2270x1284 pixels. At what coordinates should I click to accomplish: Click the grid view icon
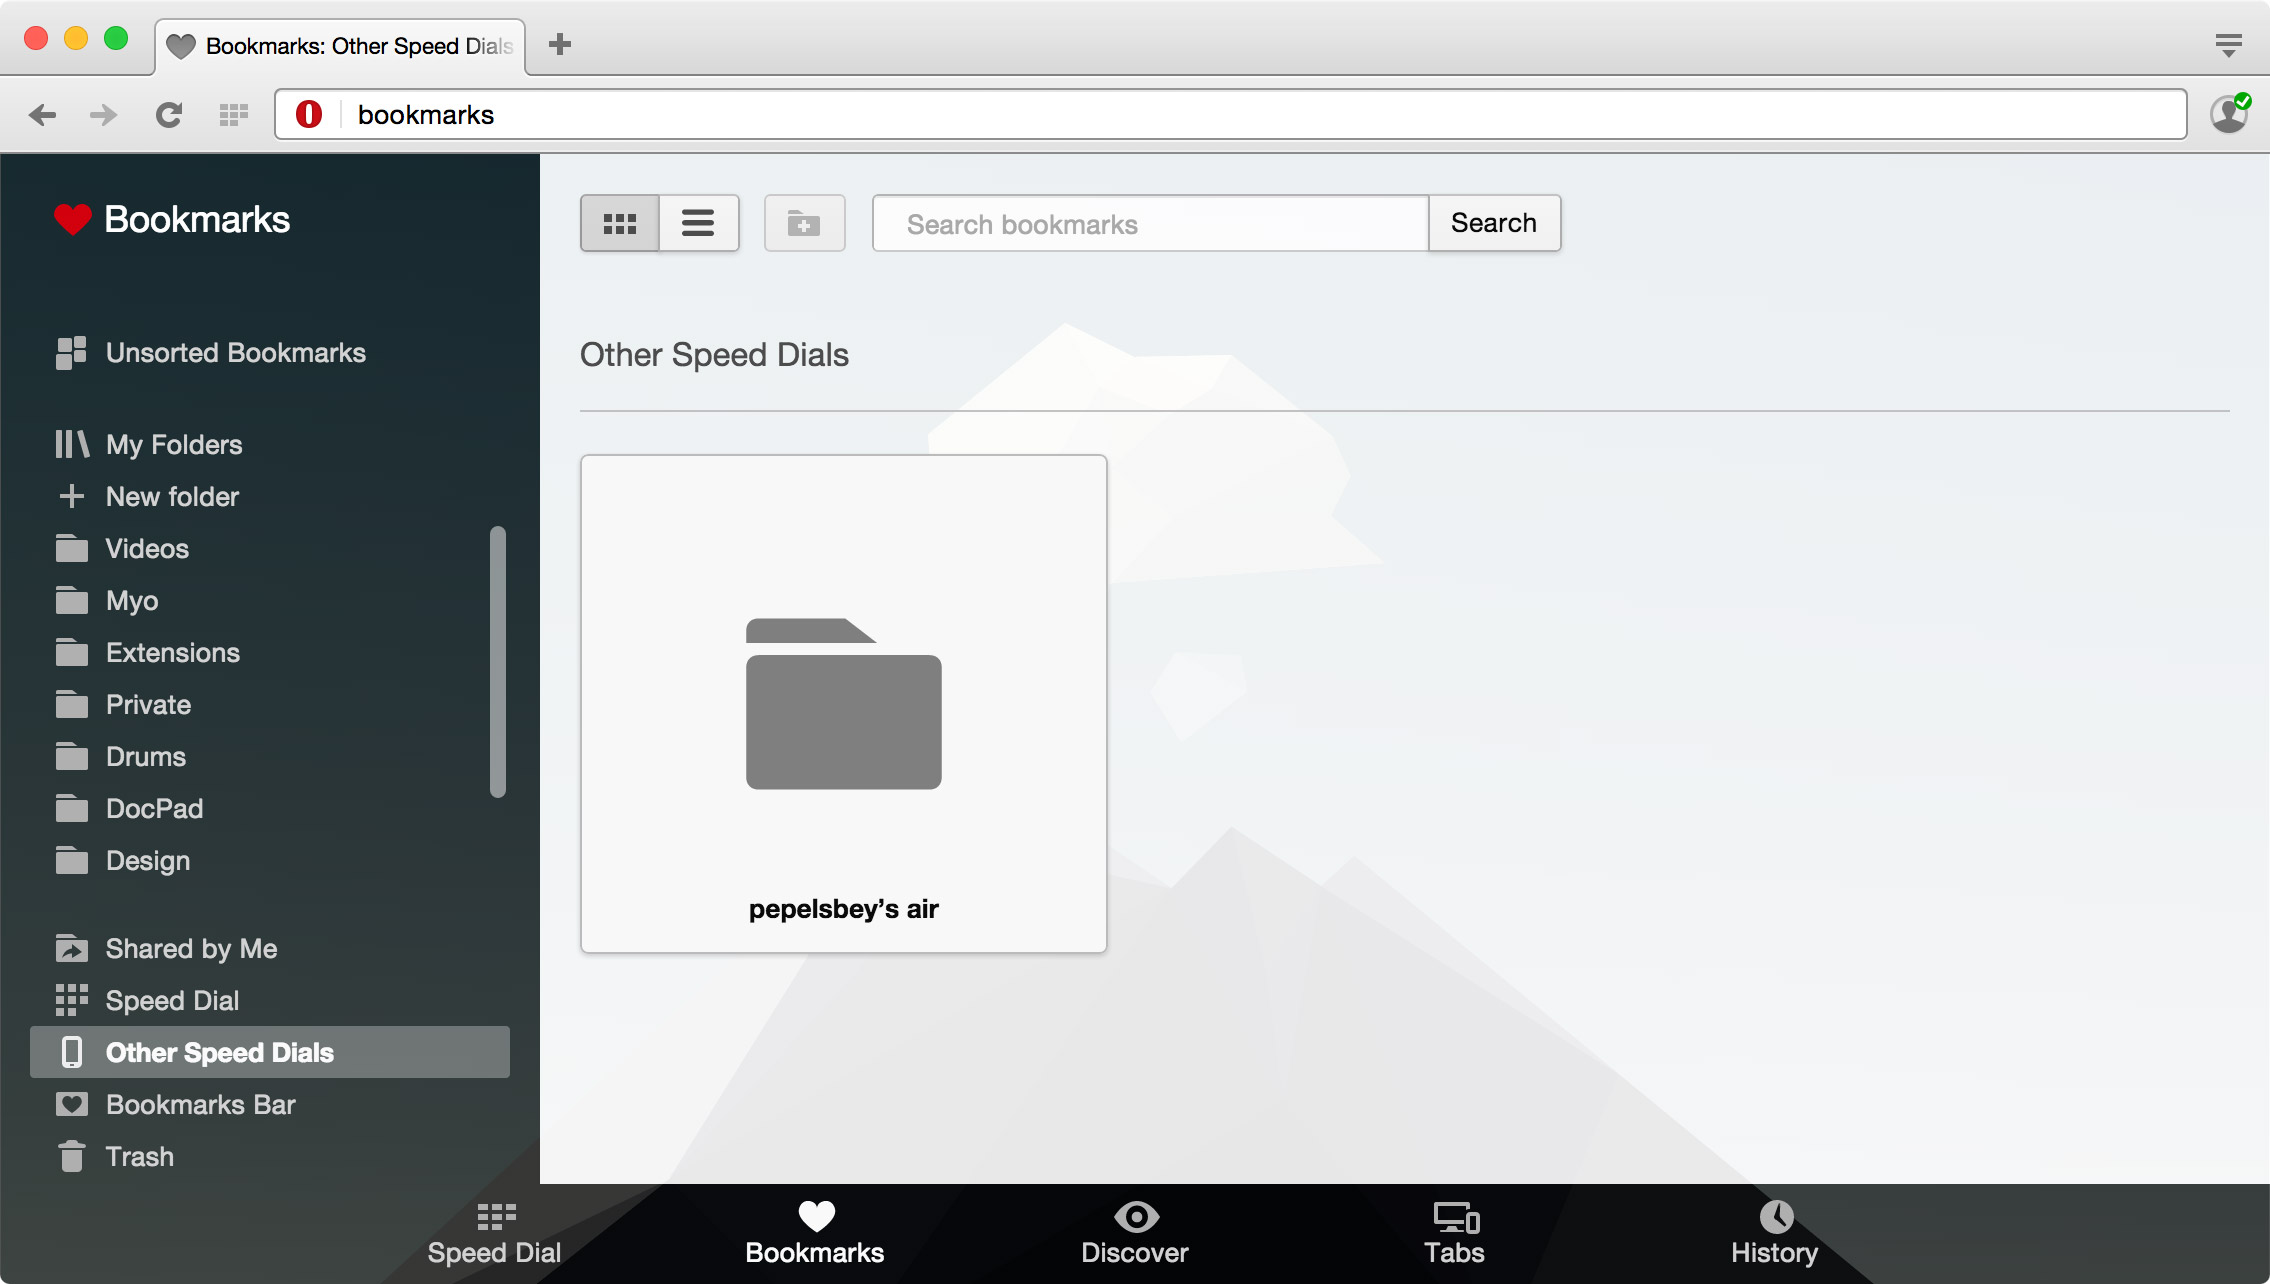tap(621, 223)
